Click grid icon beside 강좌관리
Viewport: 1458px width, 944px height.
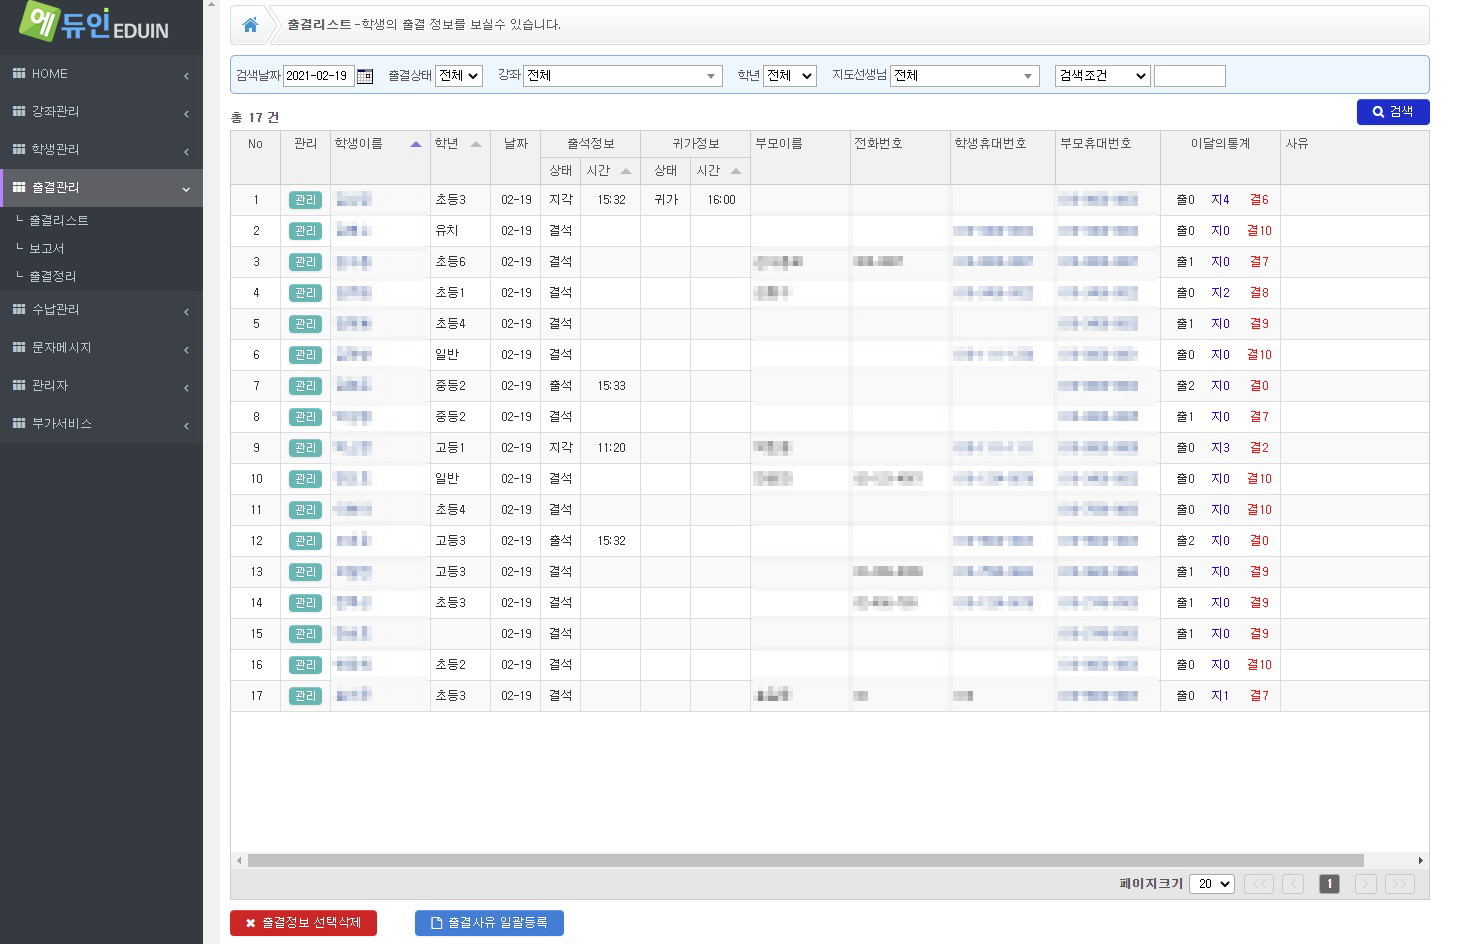coord(19,111)
